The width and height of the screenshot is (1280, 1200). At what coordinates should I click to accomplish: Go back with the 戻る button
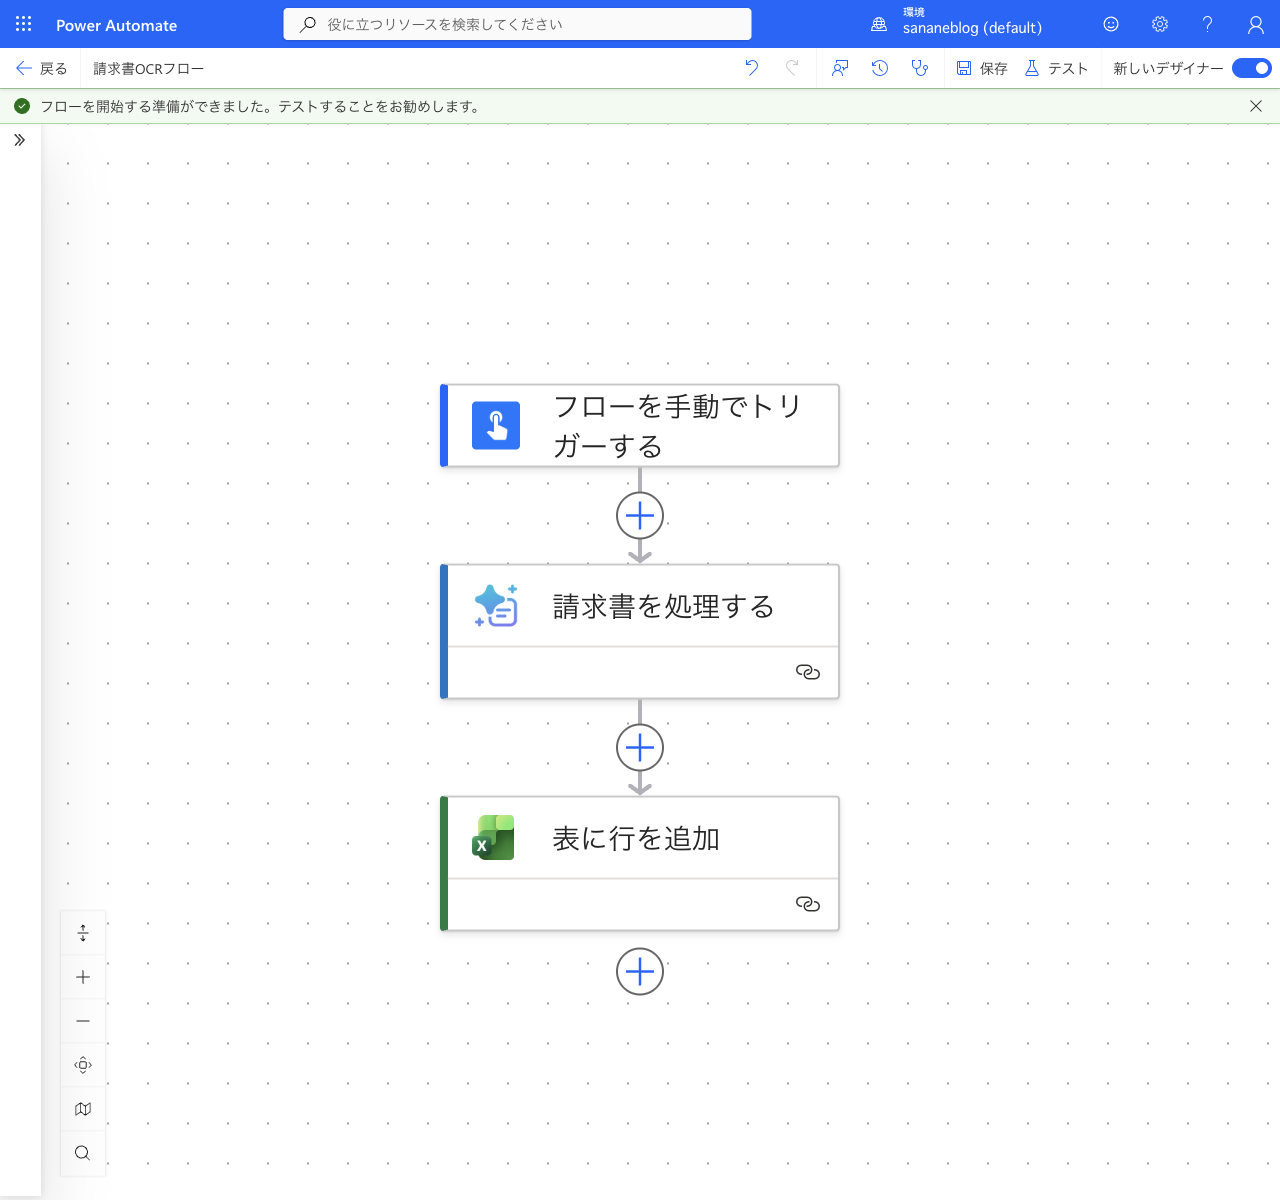pos(41,68)
